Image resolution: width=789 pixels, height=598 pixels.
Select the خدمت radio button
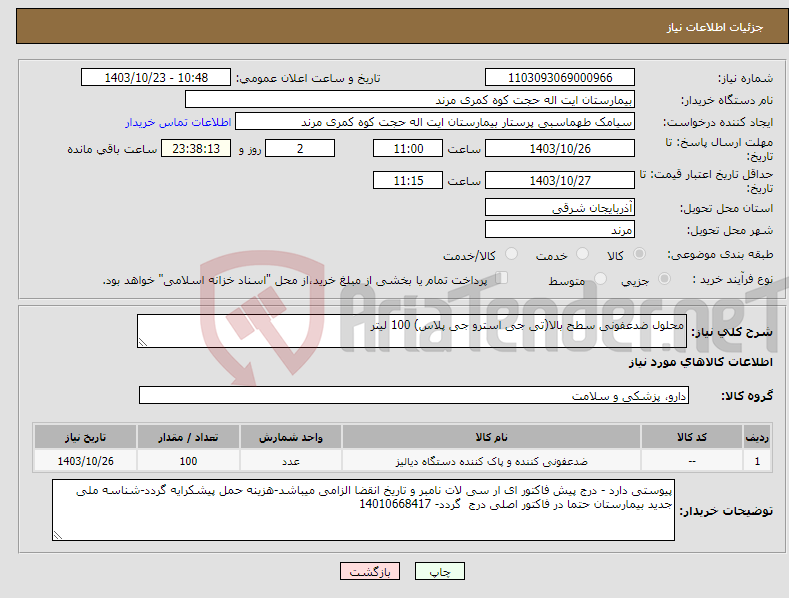coord(582,254)
